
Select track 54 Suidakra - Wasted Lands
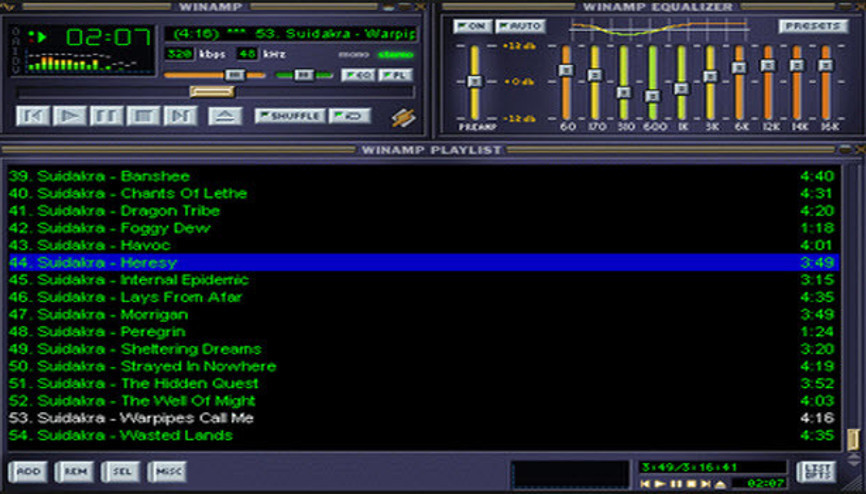(424, 435)
